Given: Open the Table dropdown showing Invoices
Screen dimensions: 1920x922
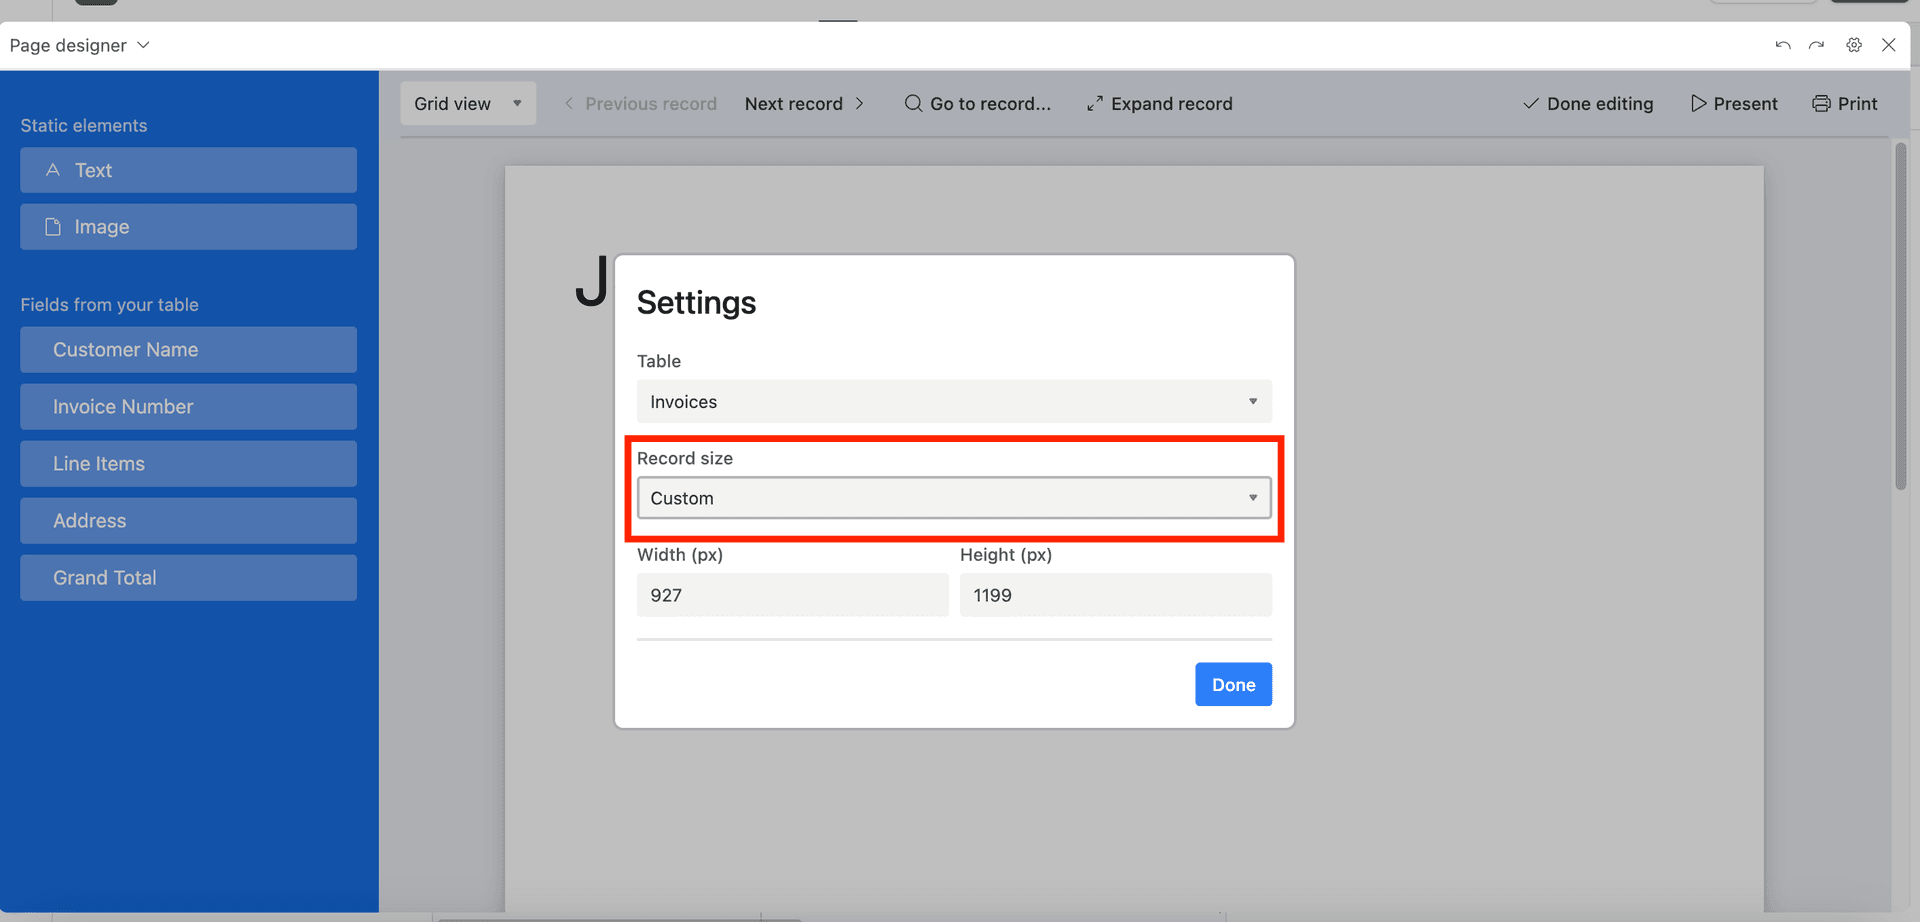Looking at the screenshot, I should [953, 401].
